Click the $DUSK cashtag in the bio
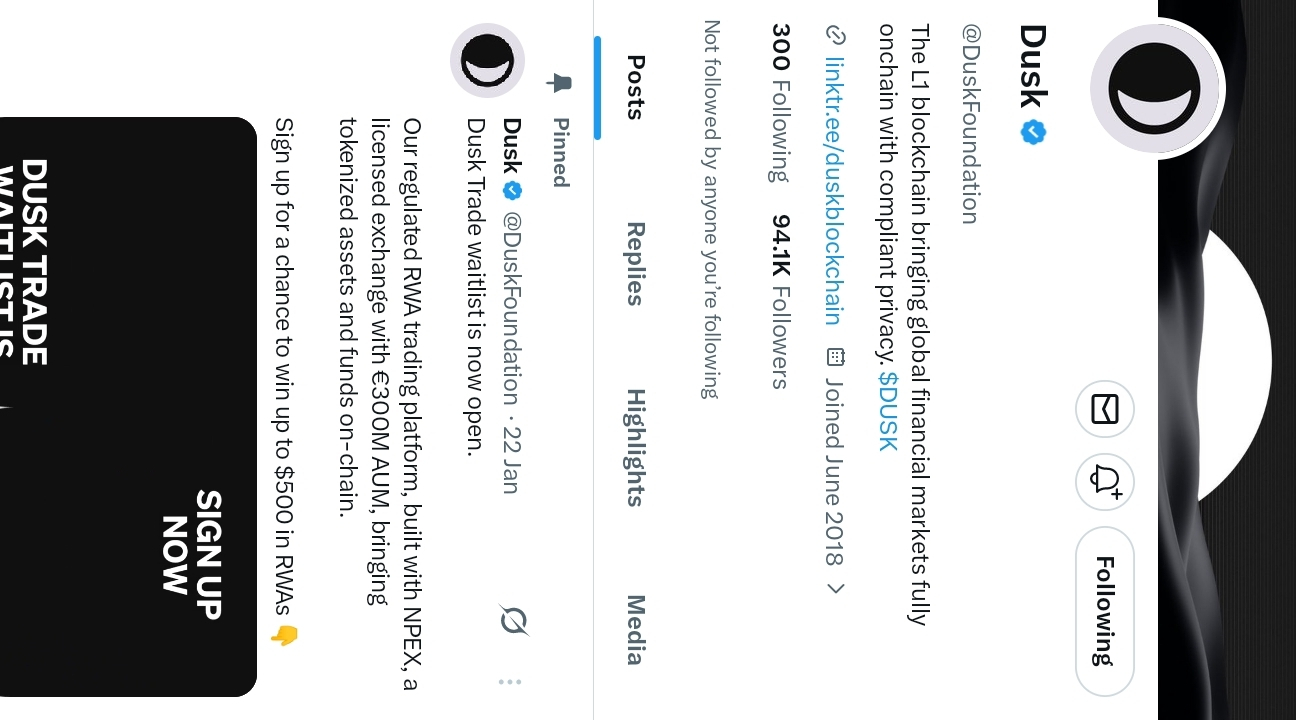 889,411
